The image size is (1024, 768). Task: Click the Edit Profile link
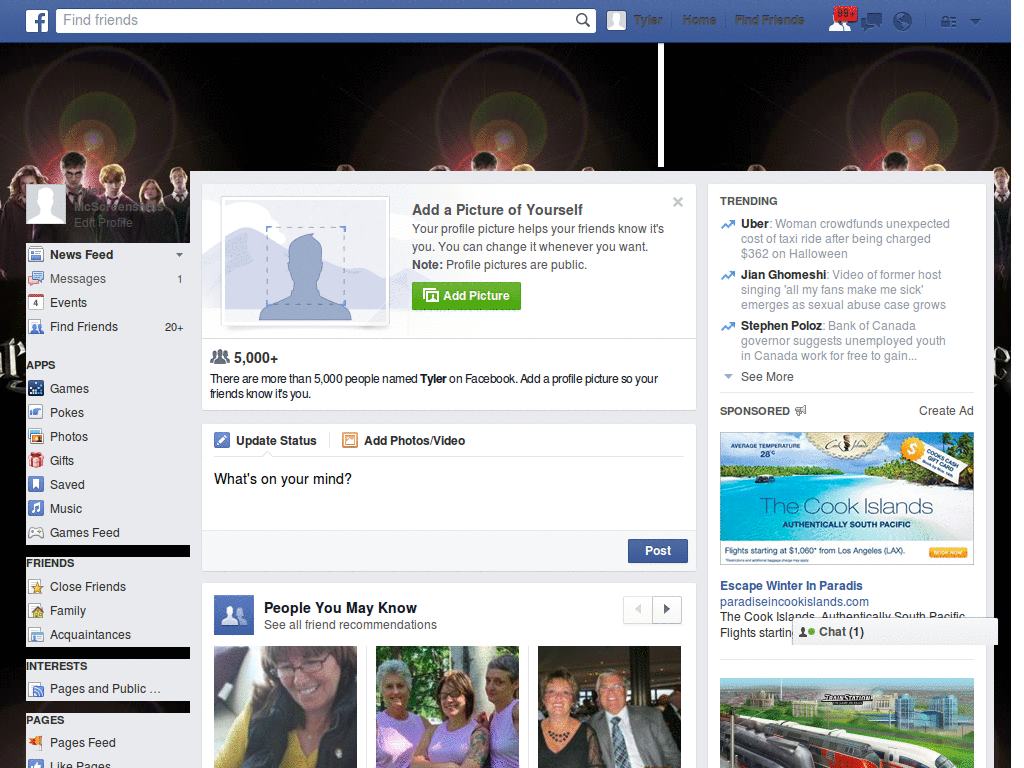[103, 223]
